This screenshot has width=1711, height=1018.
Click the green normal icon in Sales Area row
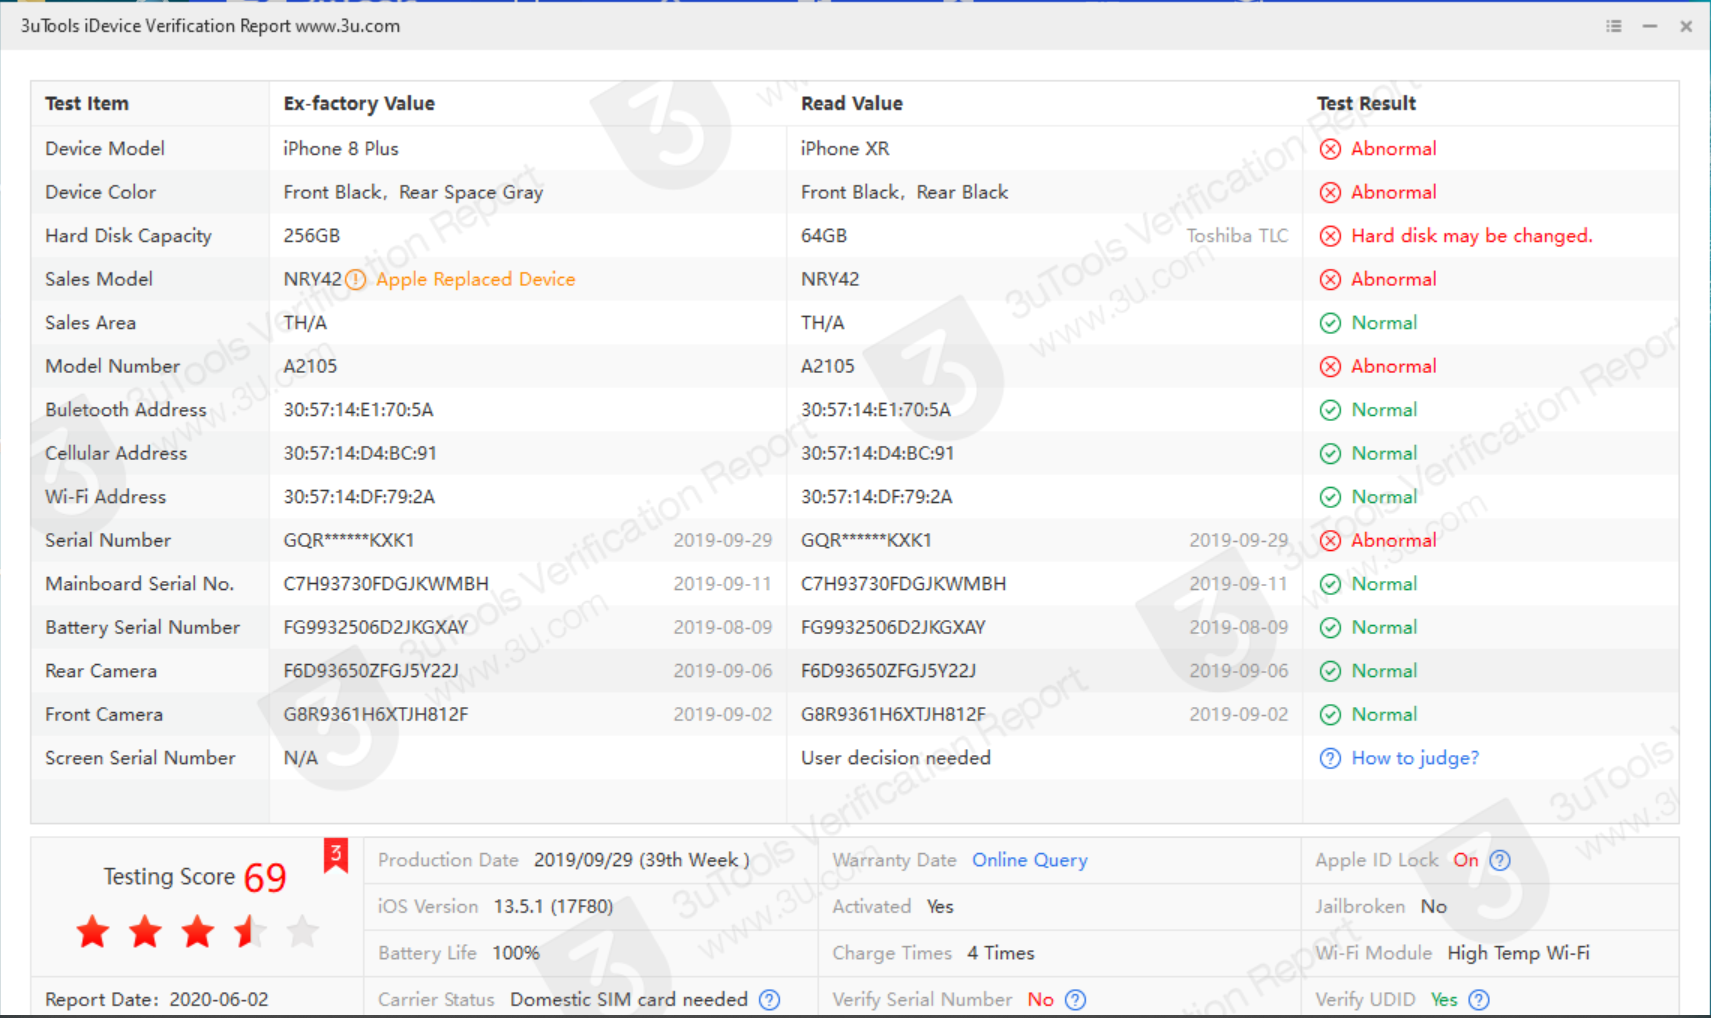point(1330,323)
